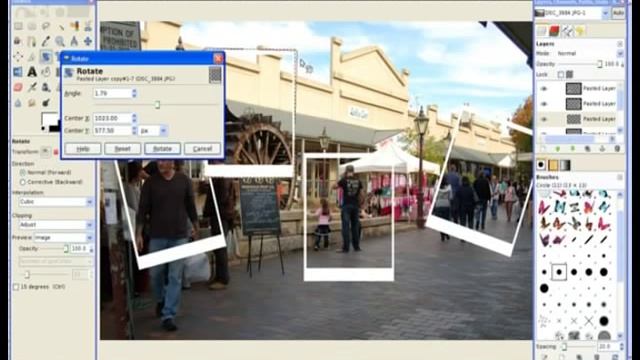Viewport: 640px width, 360px height.
Task: Enable 15 degrees constraint checkbox
Action: point(16,287)
